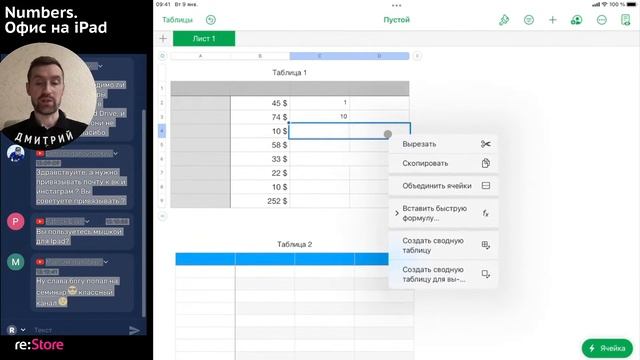Select column A header
The width and height of the screenshot is (640, 360).
200,56
